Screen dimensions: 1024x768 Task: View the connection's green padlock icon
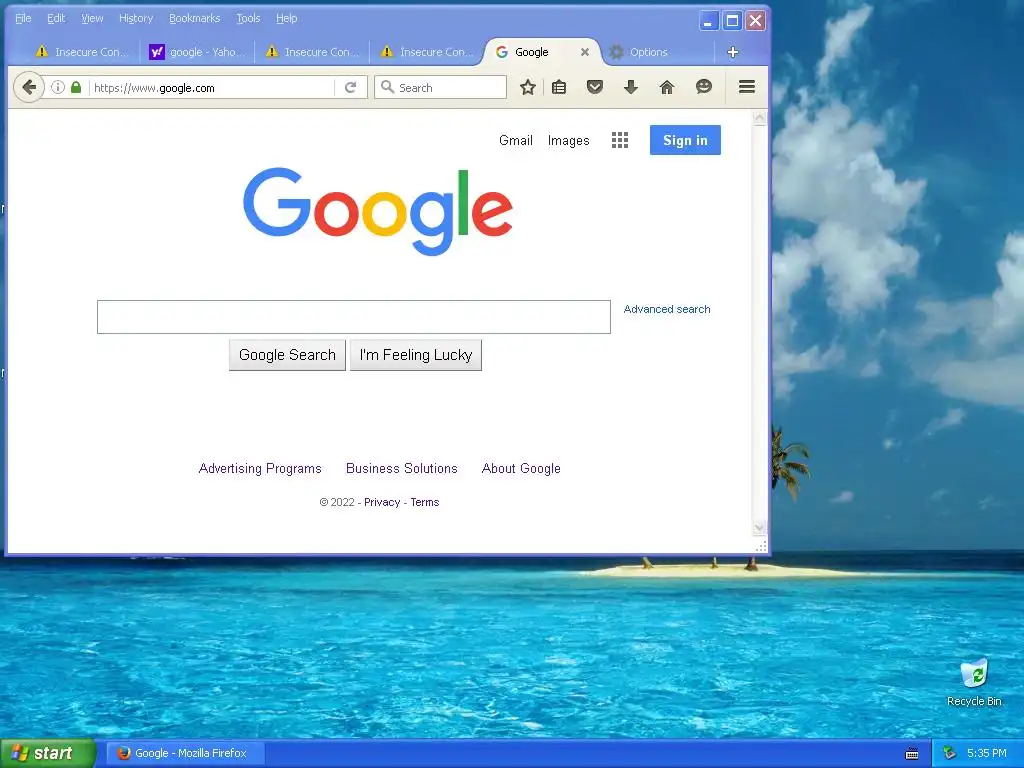[76, 87]
